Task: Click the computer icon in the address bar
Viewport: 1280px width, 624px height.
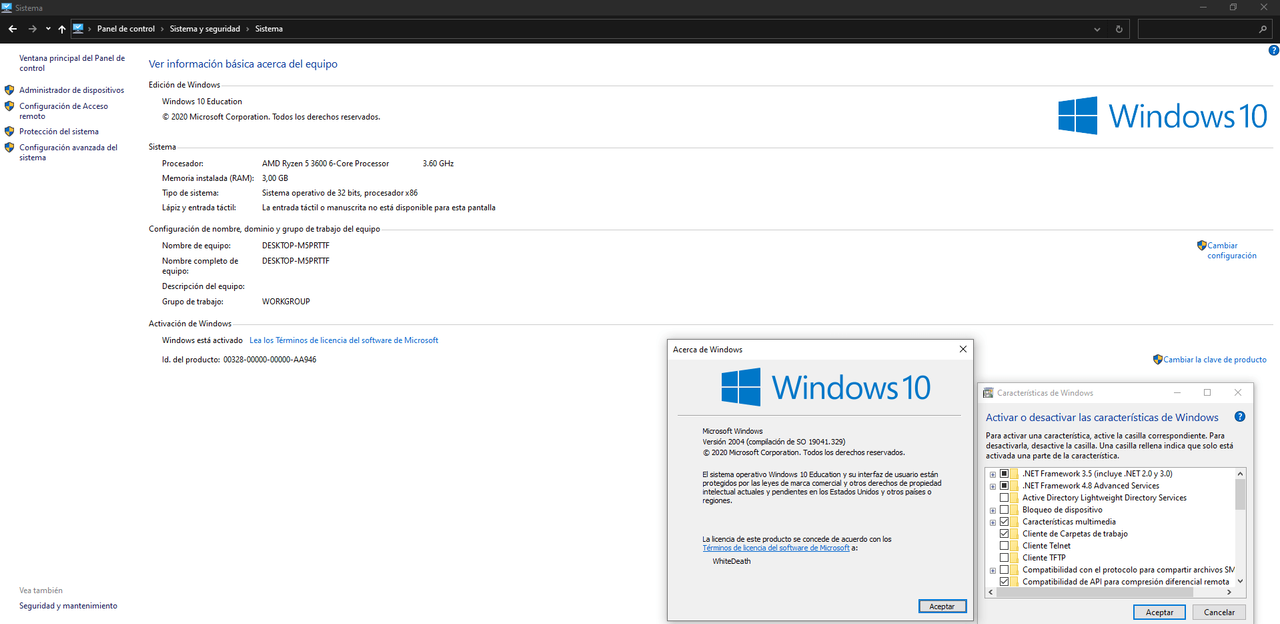Action: (x=78, y=29)
